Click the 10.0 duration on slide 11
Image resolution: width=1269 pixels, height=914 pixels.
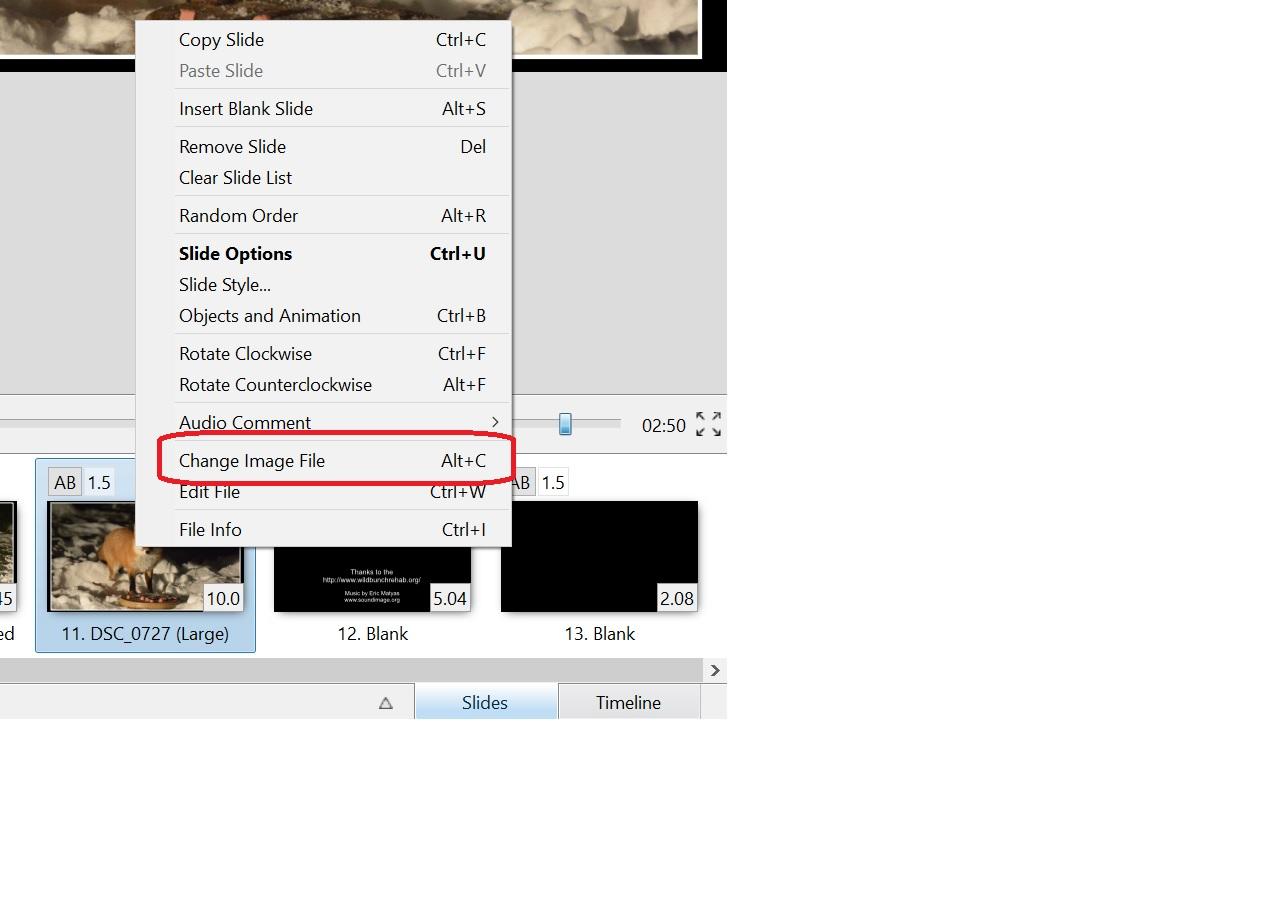pyautogui.click(x=222, y=598)
